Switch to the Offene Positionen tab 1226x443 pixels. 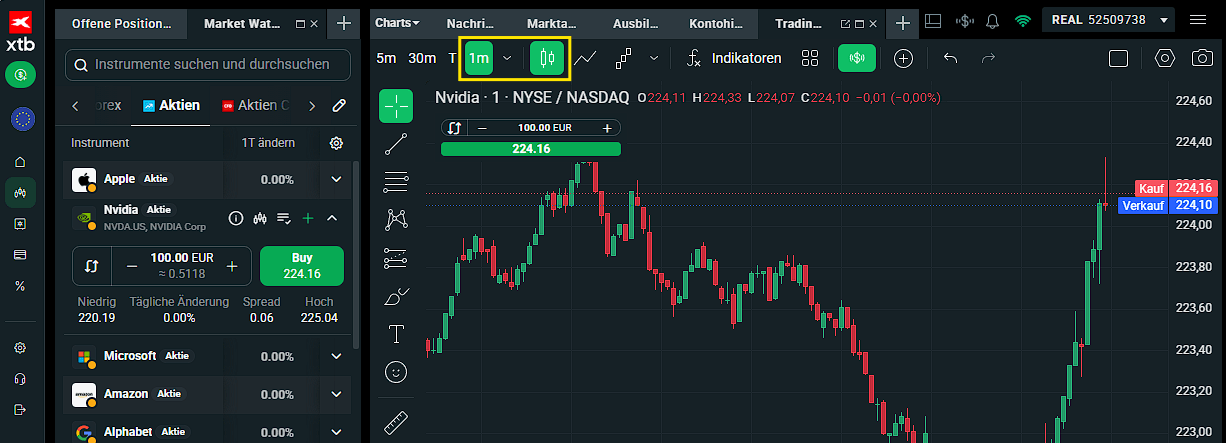point(121,22)
